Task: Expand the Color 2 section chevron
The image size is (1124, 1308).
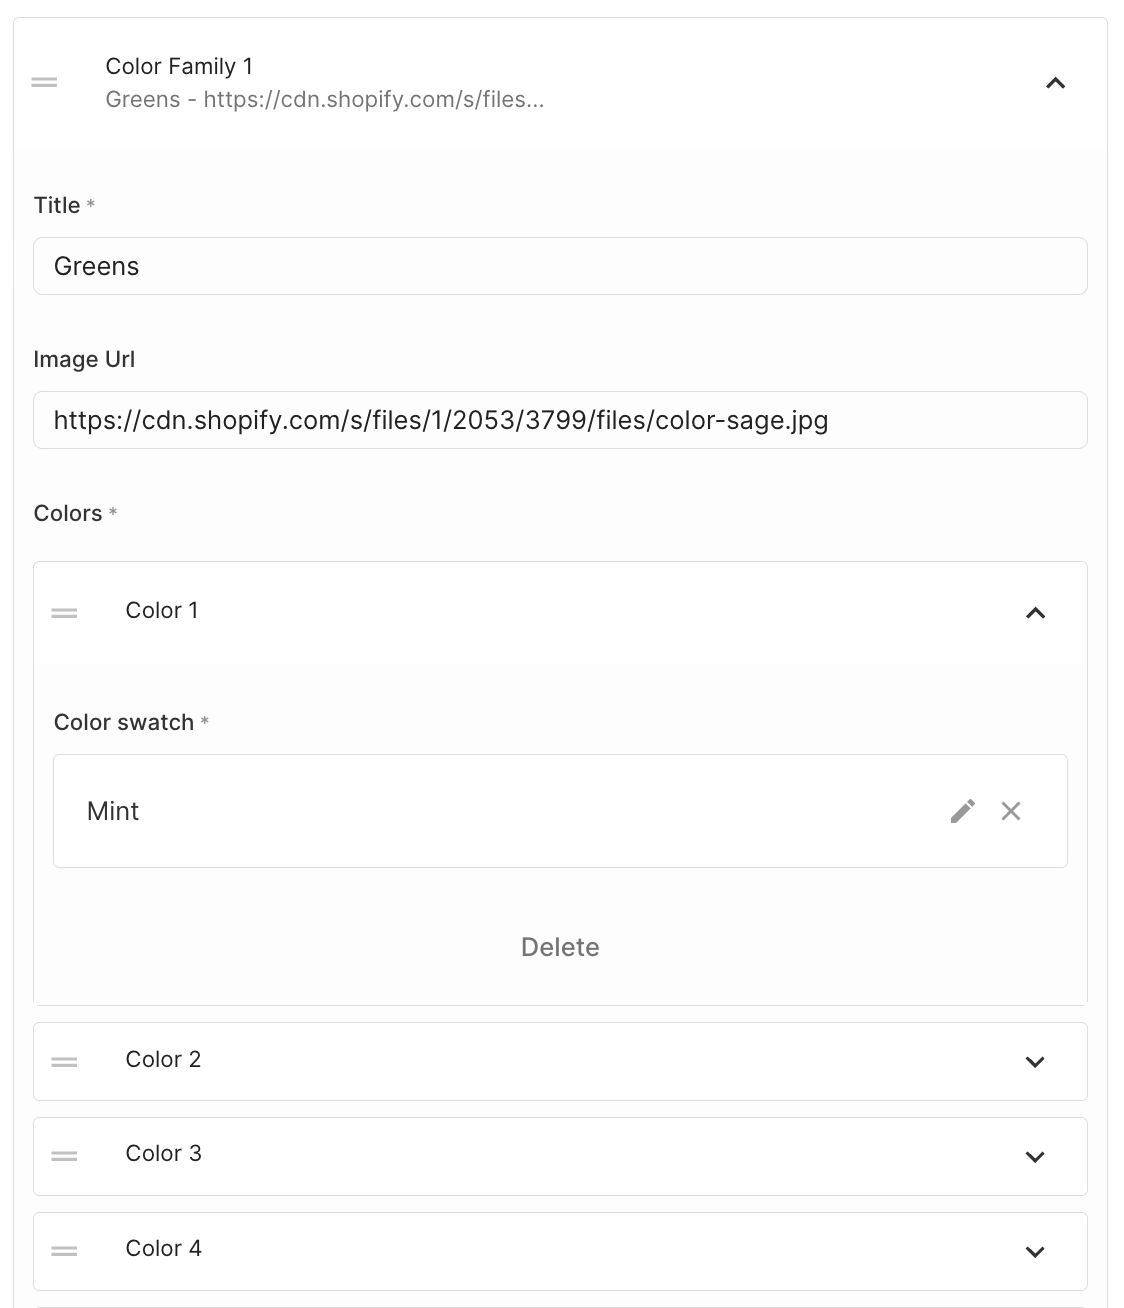Action: [x=1035, y=1061]
